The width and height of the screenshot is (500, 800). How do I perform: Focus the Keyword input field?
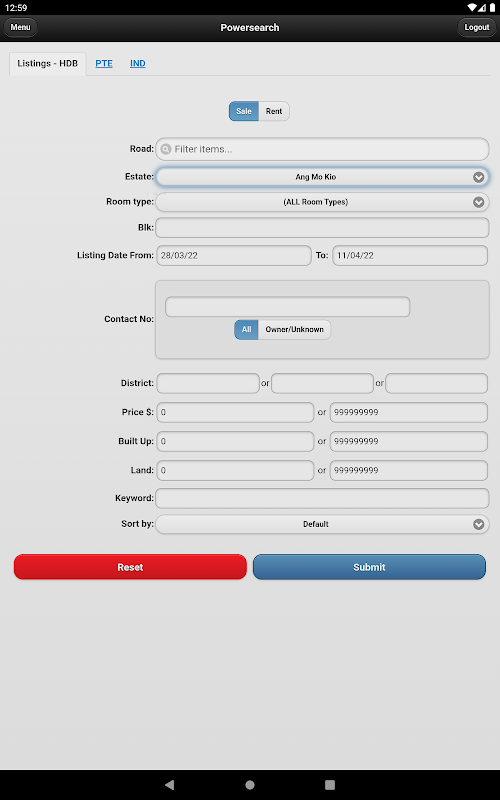322,498
